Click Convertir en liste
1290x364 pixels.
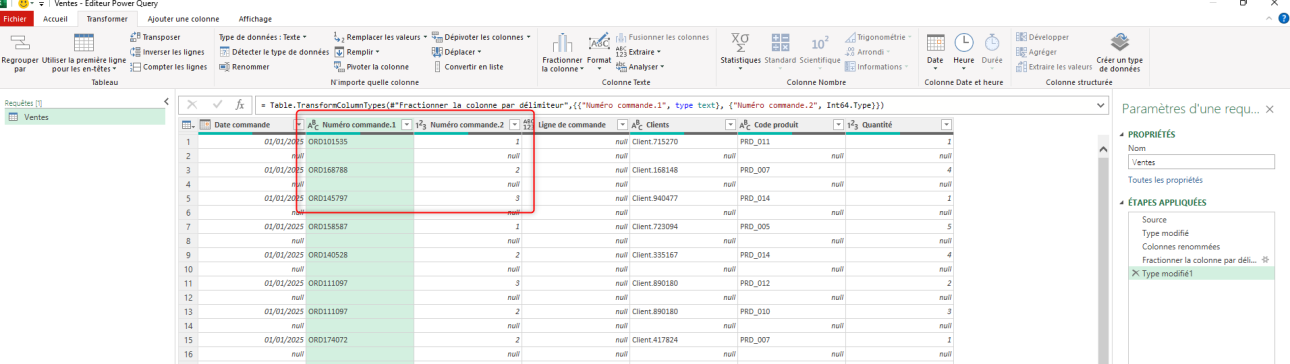pos(468,67)
